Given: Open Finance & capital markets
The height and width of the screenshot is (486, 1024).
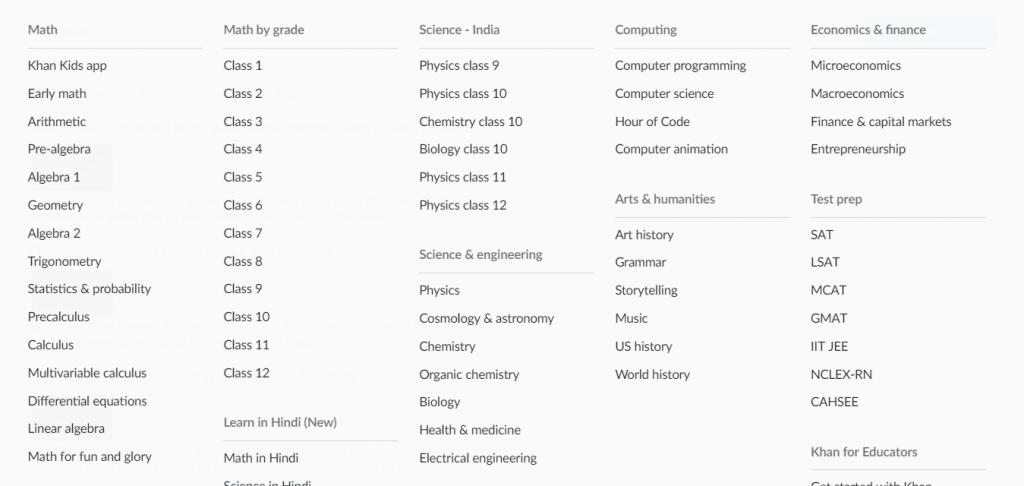Looking at the screenshot, I should (x=881, y=122).
